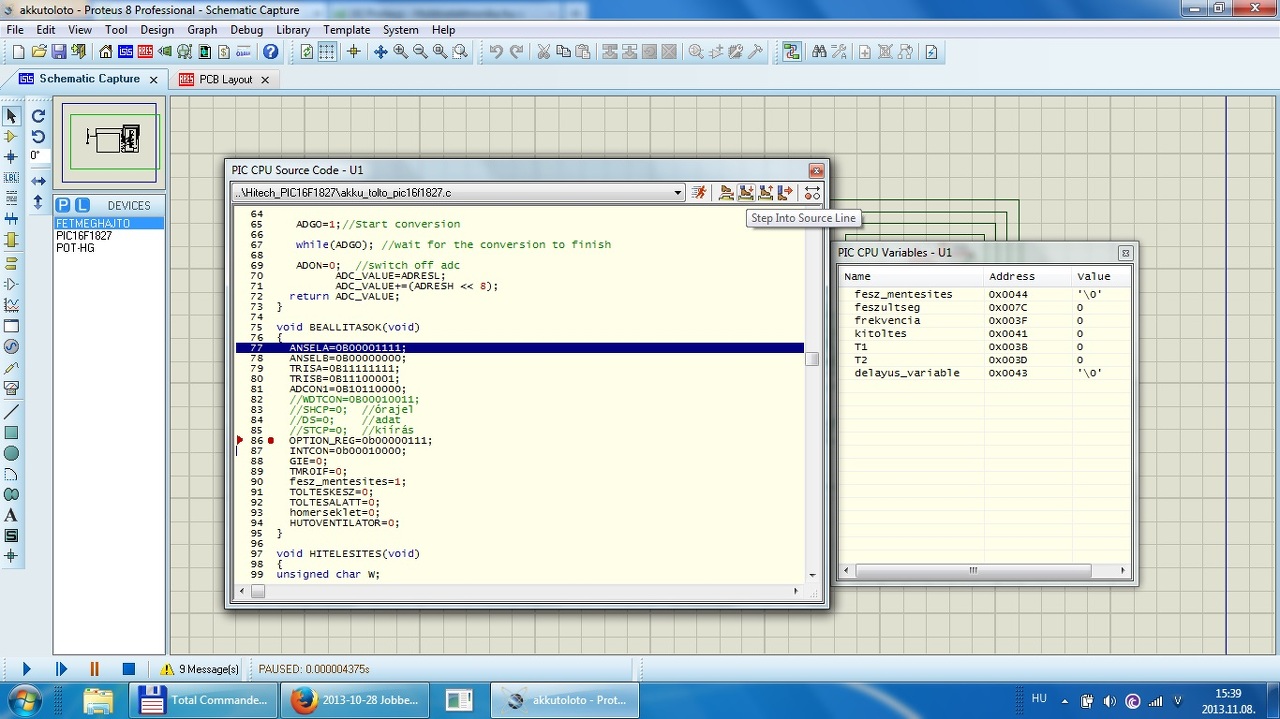Click the Toggle Breakpoint icon in debugger
The image size is (1280, 719).
coord(812,193)
